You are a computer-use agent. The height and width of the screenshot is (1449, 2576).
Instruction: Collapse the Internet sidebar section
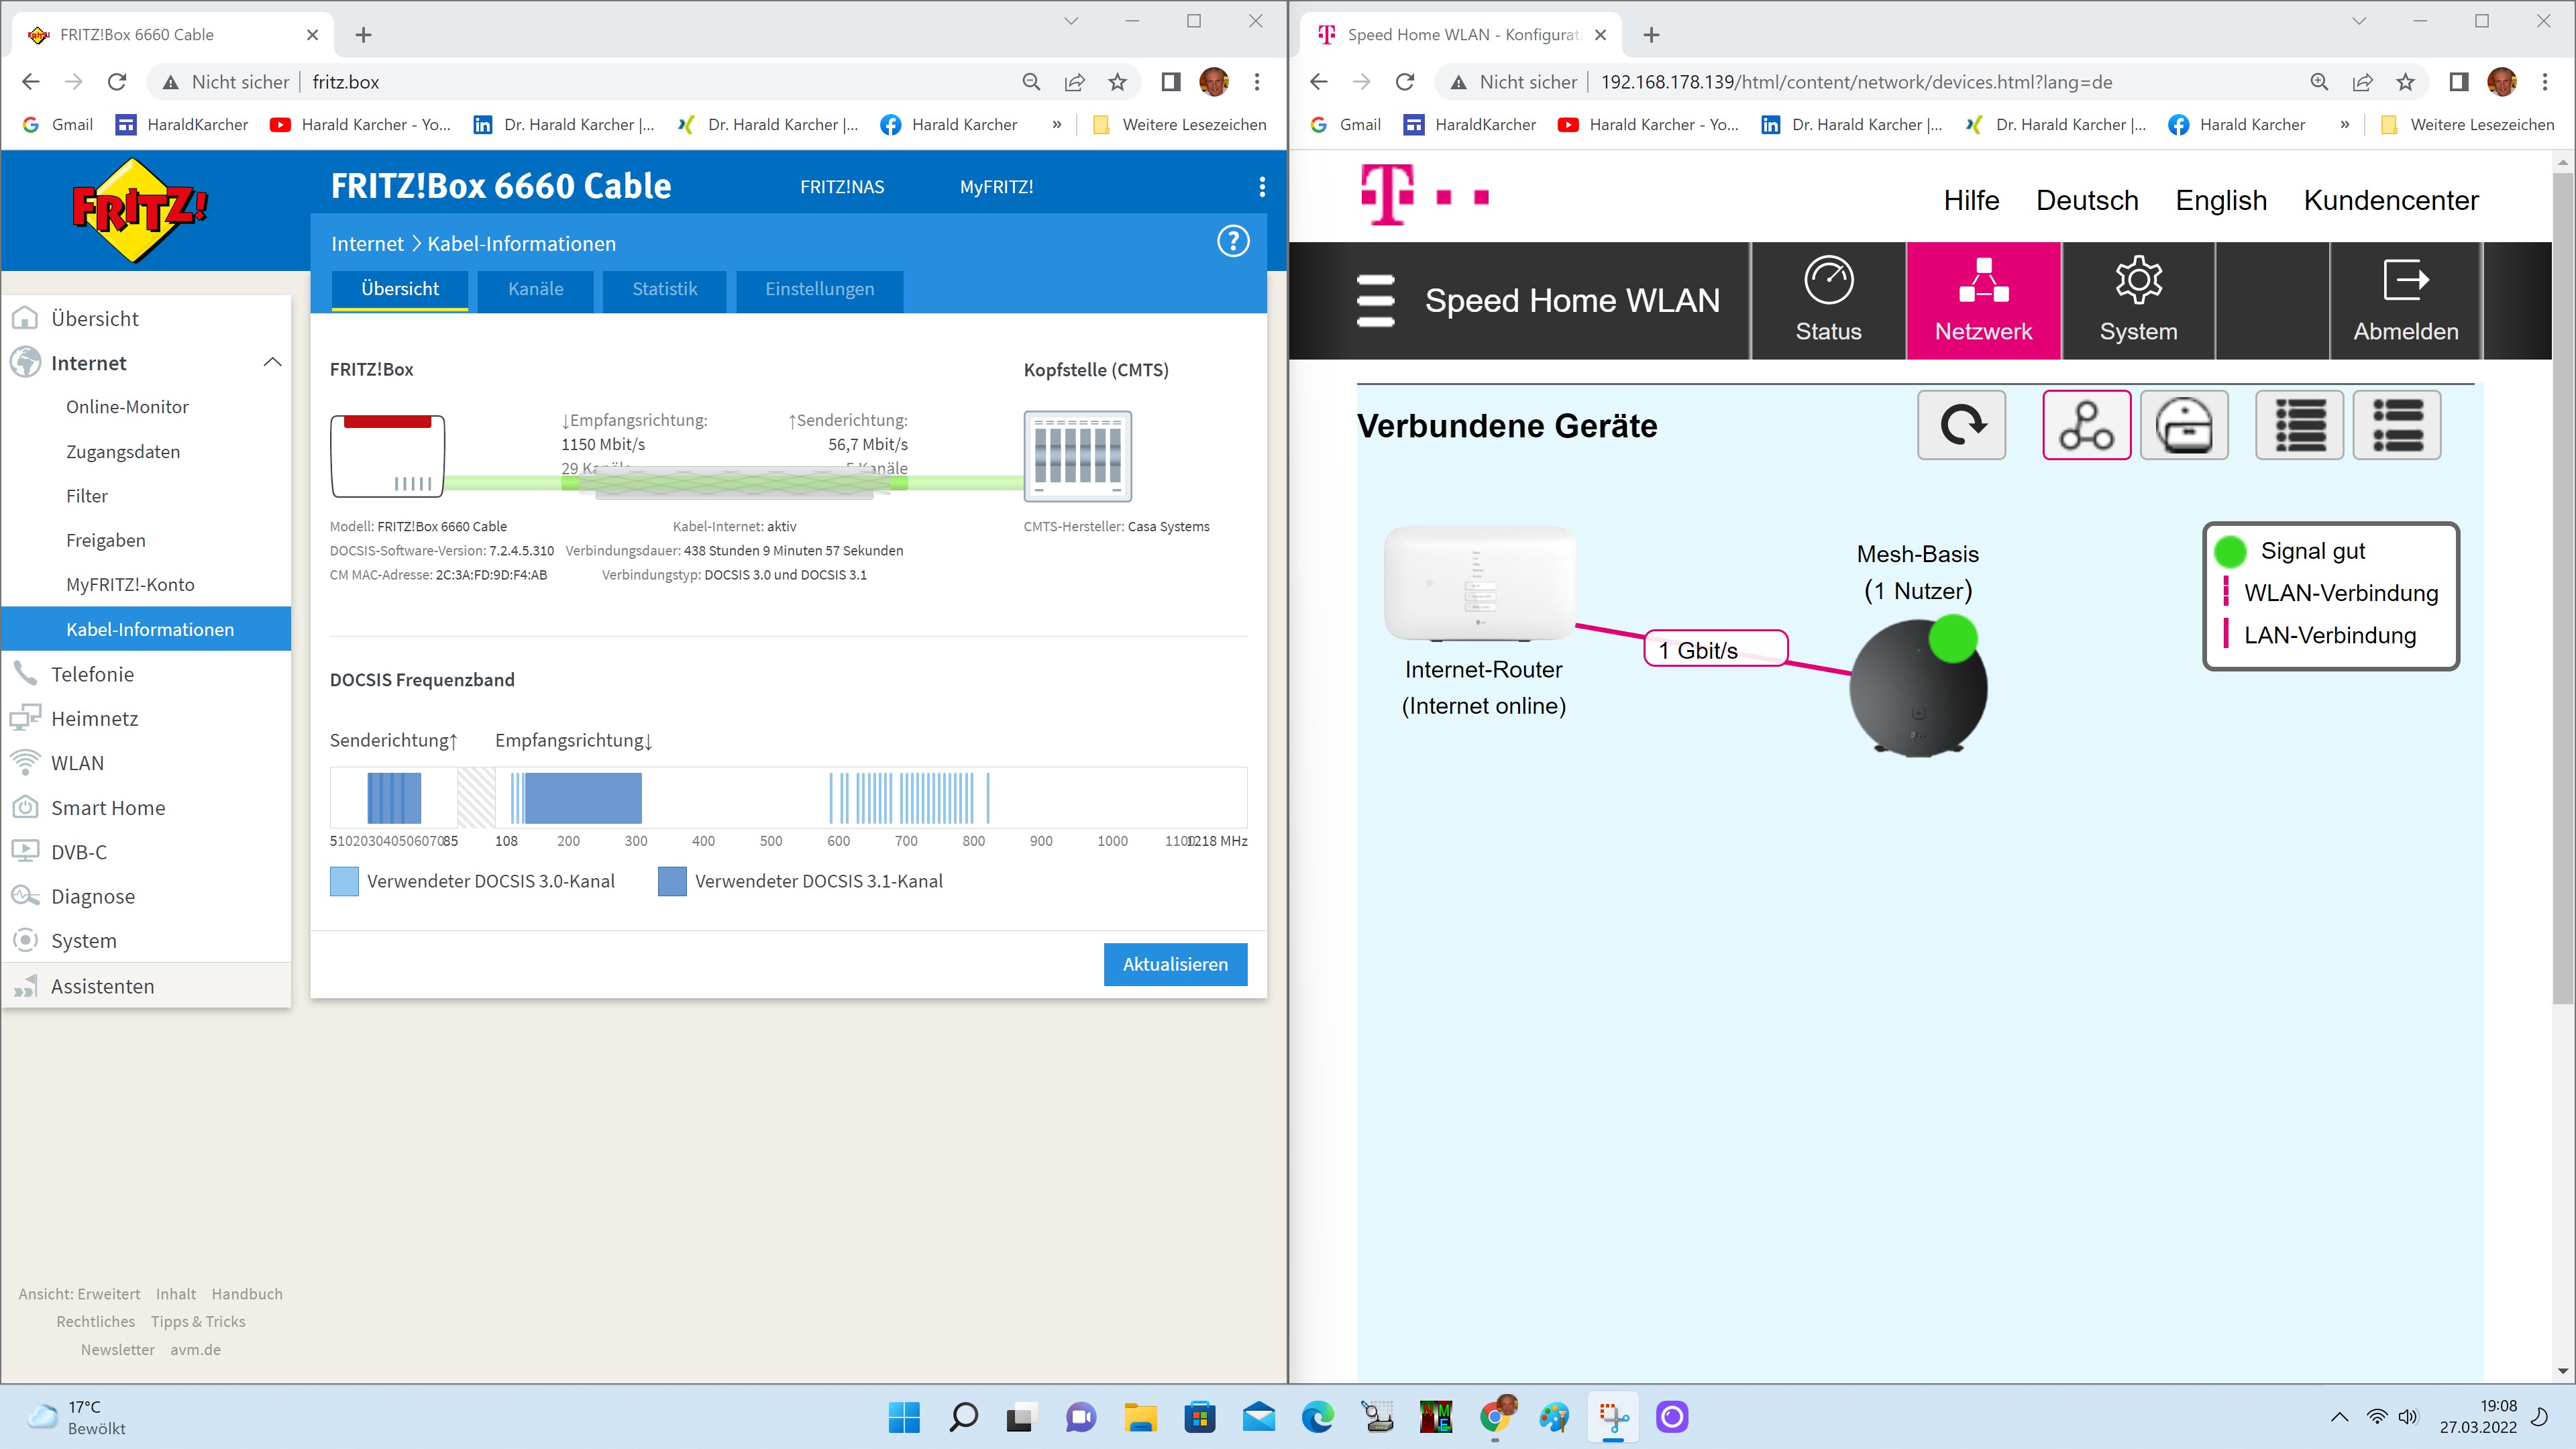click(272, 362)
